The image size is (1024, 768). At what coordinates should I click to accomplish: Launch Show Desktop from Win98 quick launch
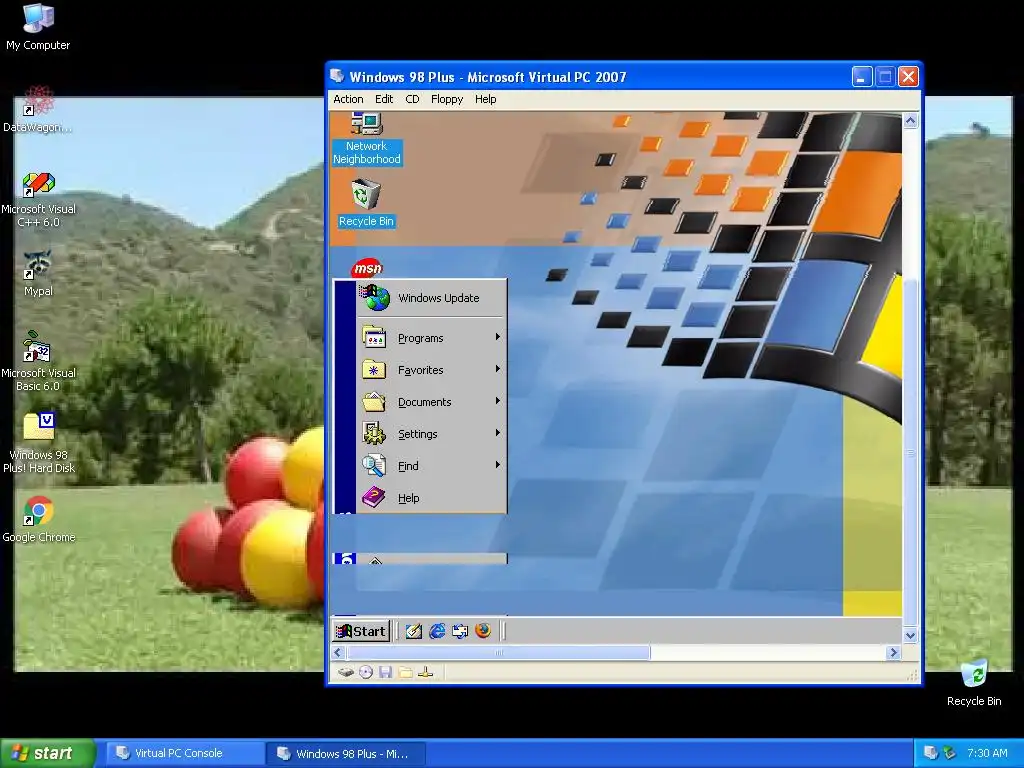pyautogui.click(x=413, y=631)
